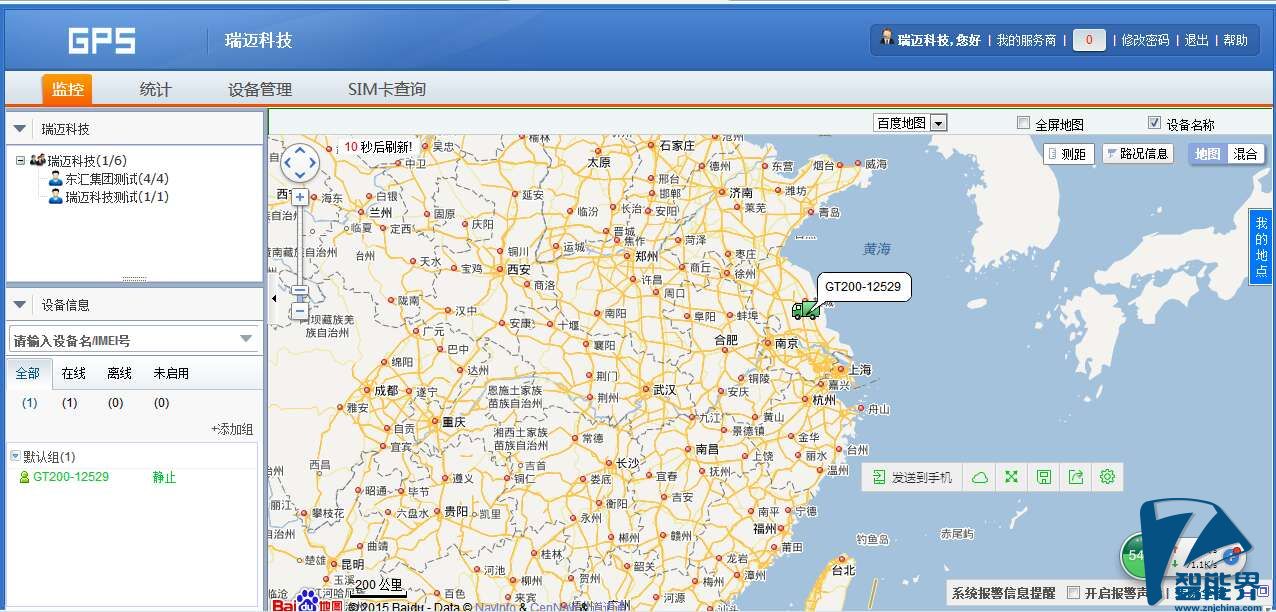Collapse the 默认组(1) group arrow
This screenshot has height=612, width=1276.
coord(15,456)
